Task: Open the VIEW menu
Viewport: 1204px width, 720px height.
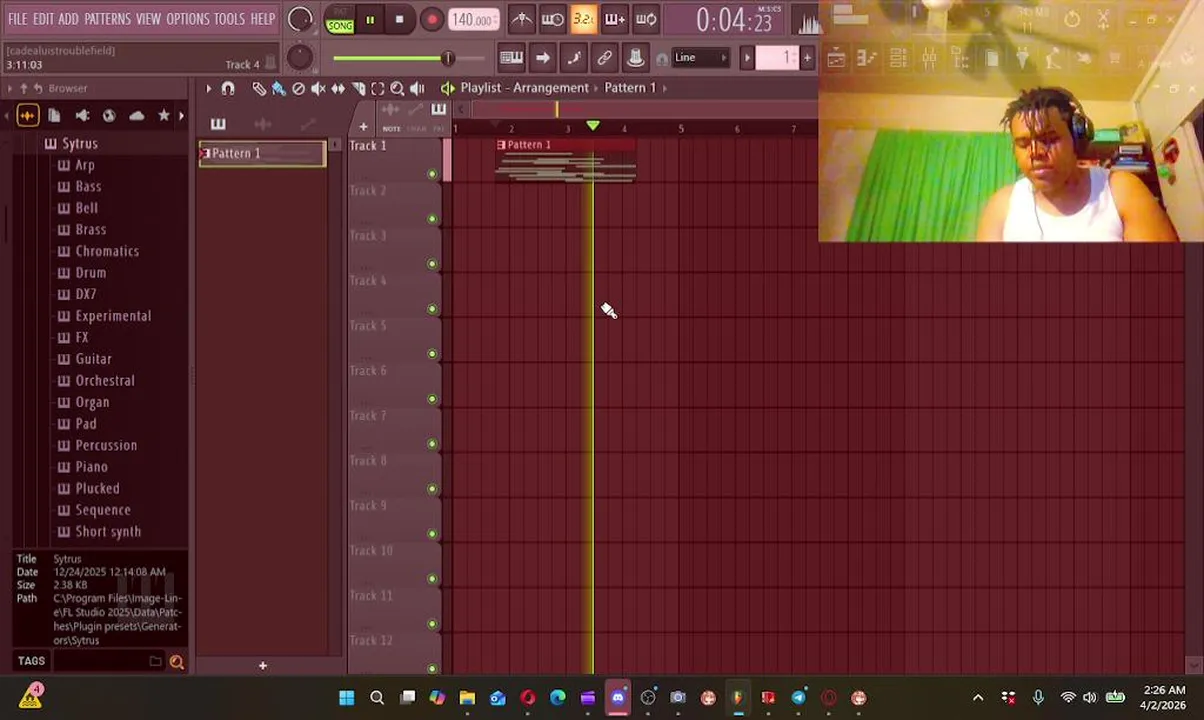Action: (148, 19)
